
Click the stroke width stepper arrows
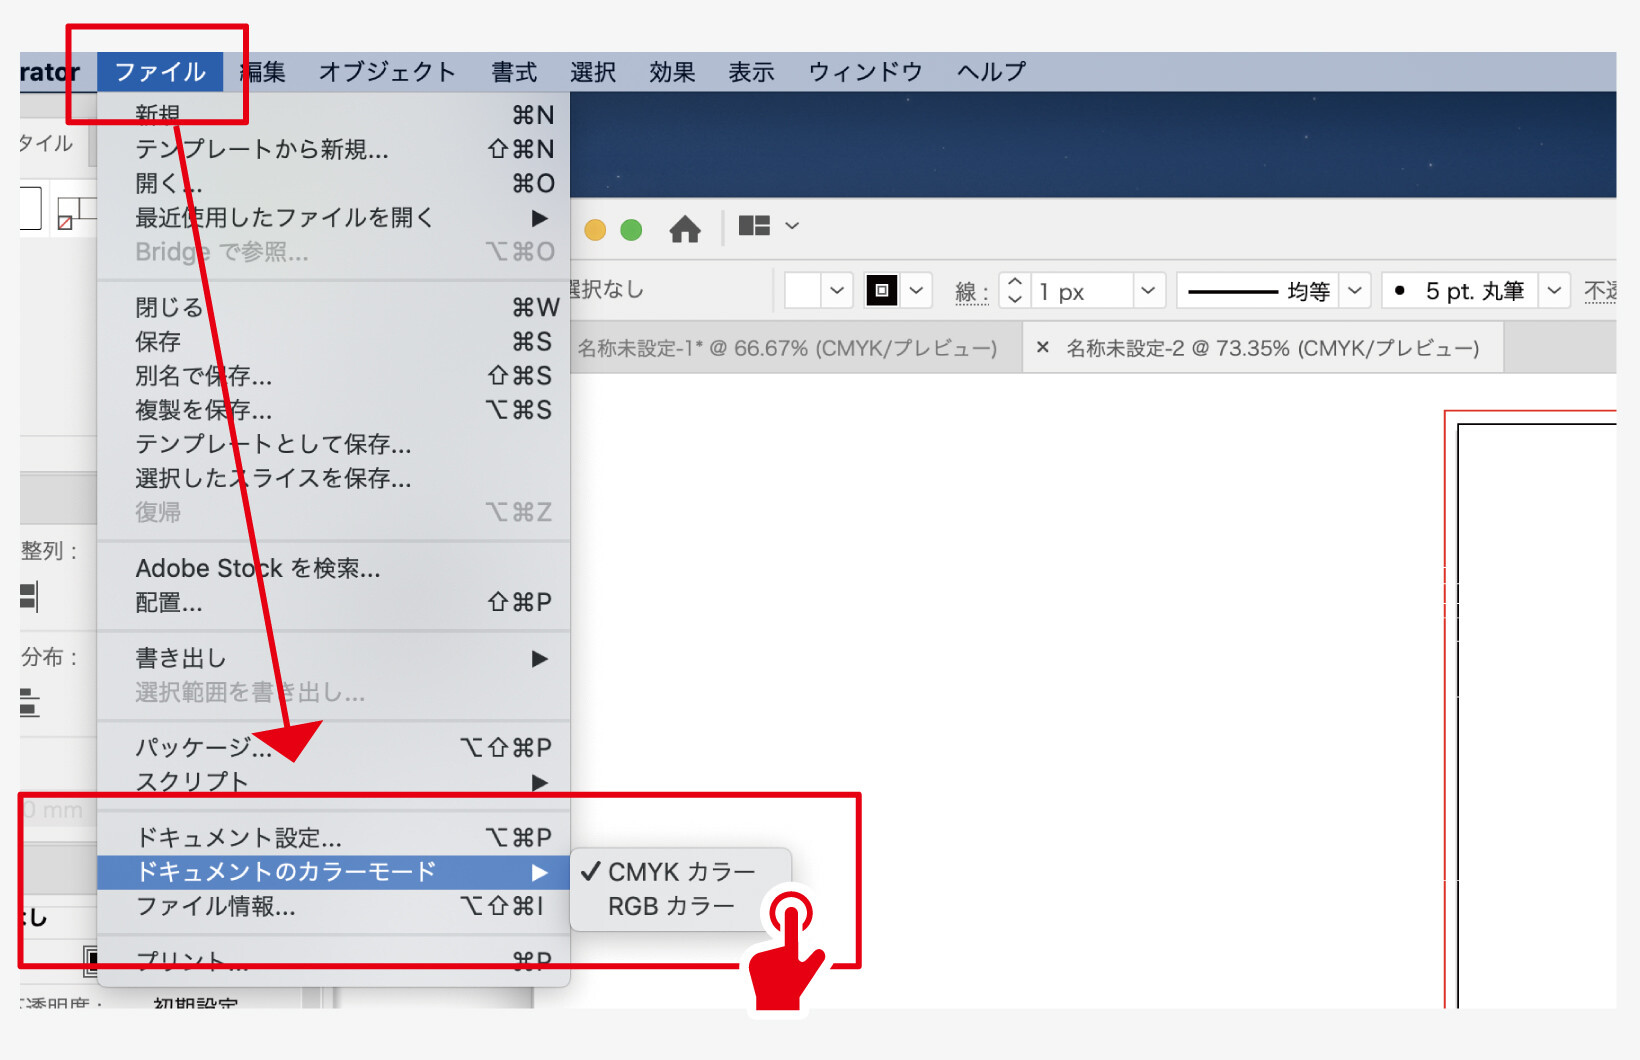pyautogui.click(x=1015, y=291)
